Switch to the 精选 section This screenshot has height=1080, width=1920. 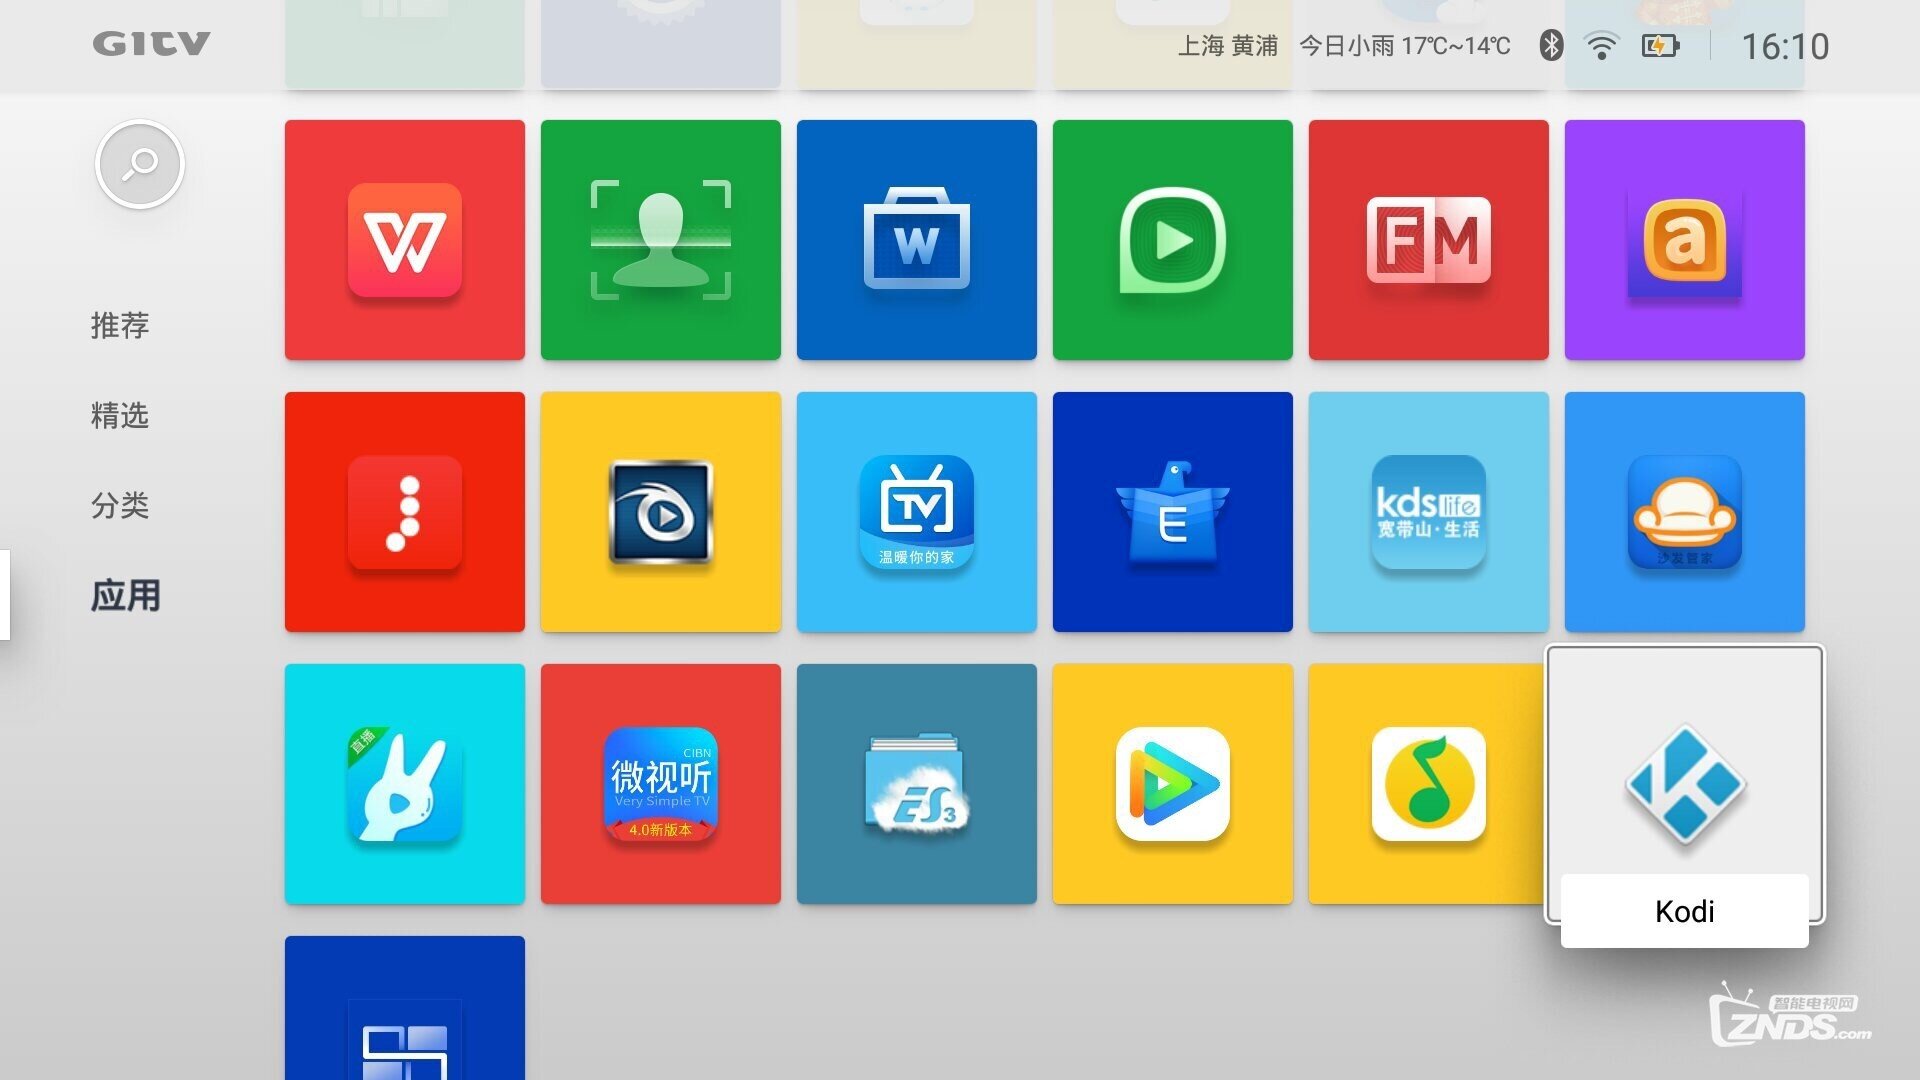click(x=120, y=415)
